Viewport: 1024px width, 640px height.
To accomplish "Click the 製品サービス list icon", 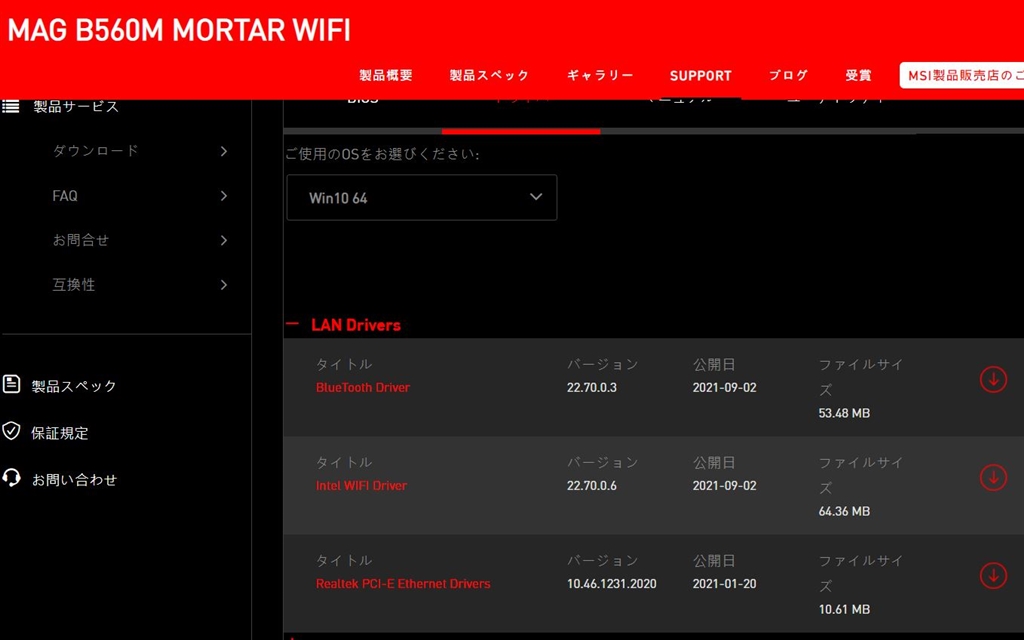I will pyautogui.click(x=10, y=106).
